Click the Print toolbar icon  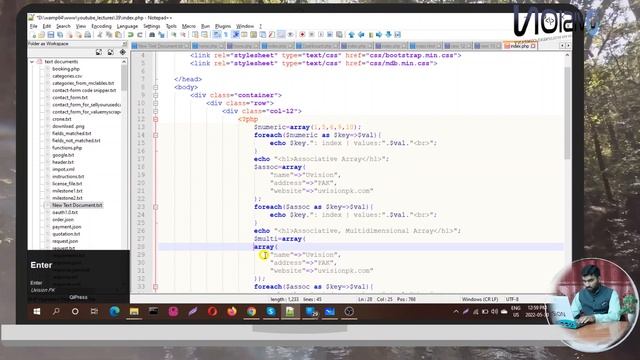[x=88, y=35]
